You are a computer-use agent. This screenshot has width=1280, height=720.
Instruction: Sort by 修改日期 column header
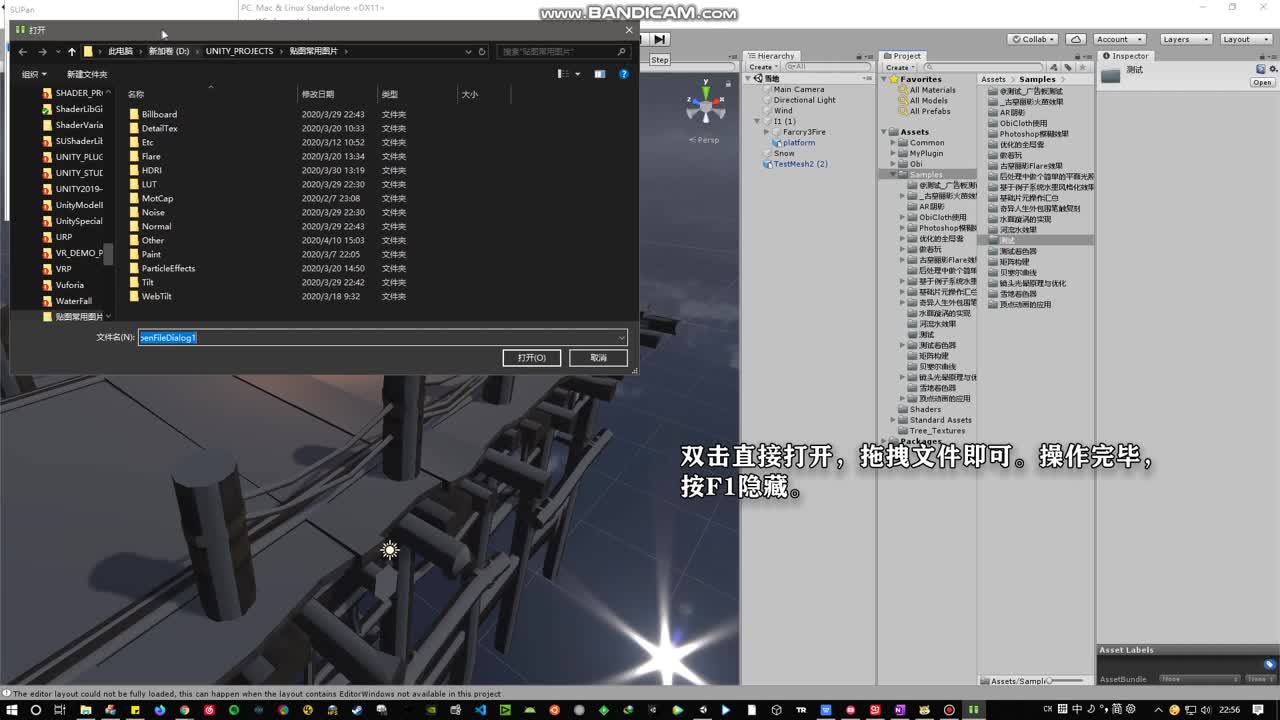pyautogui.click(x=318, y=94)
